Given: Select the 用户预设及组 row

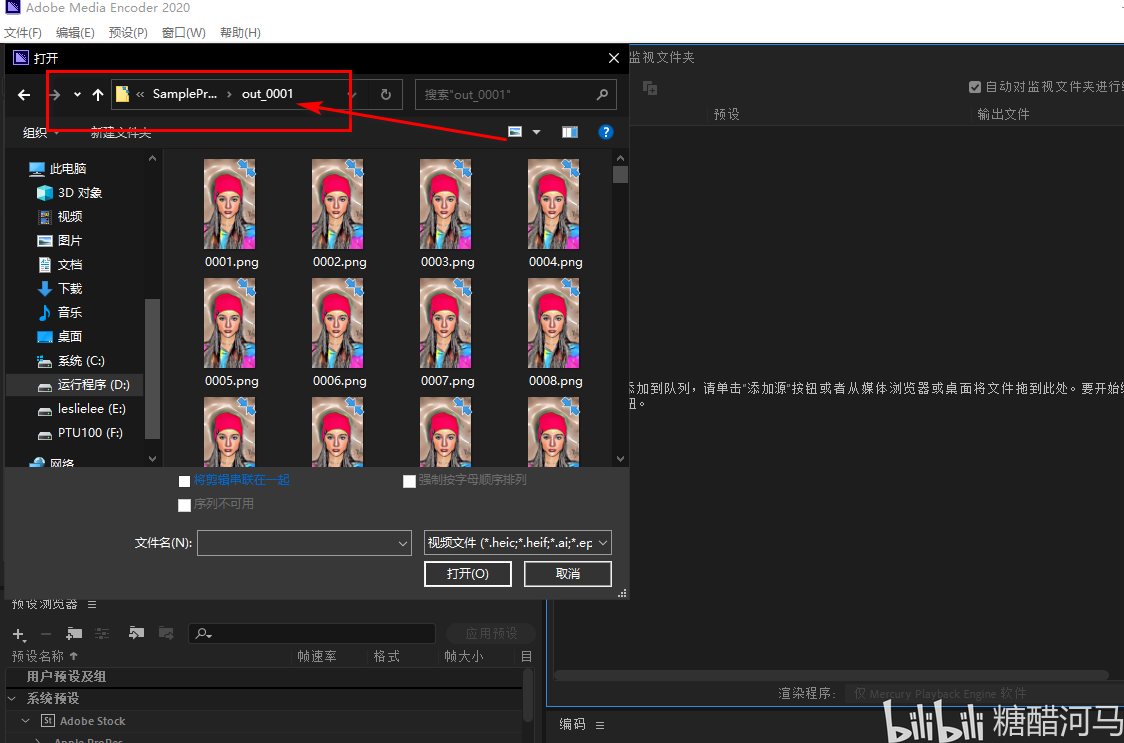Looking at the screenshot, I should point(265,676).
